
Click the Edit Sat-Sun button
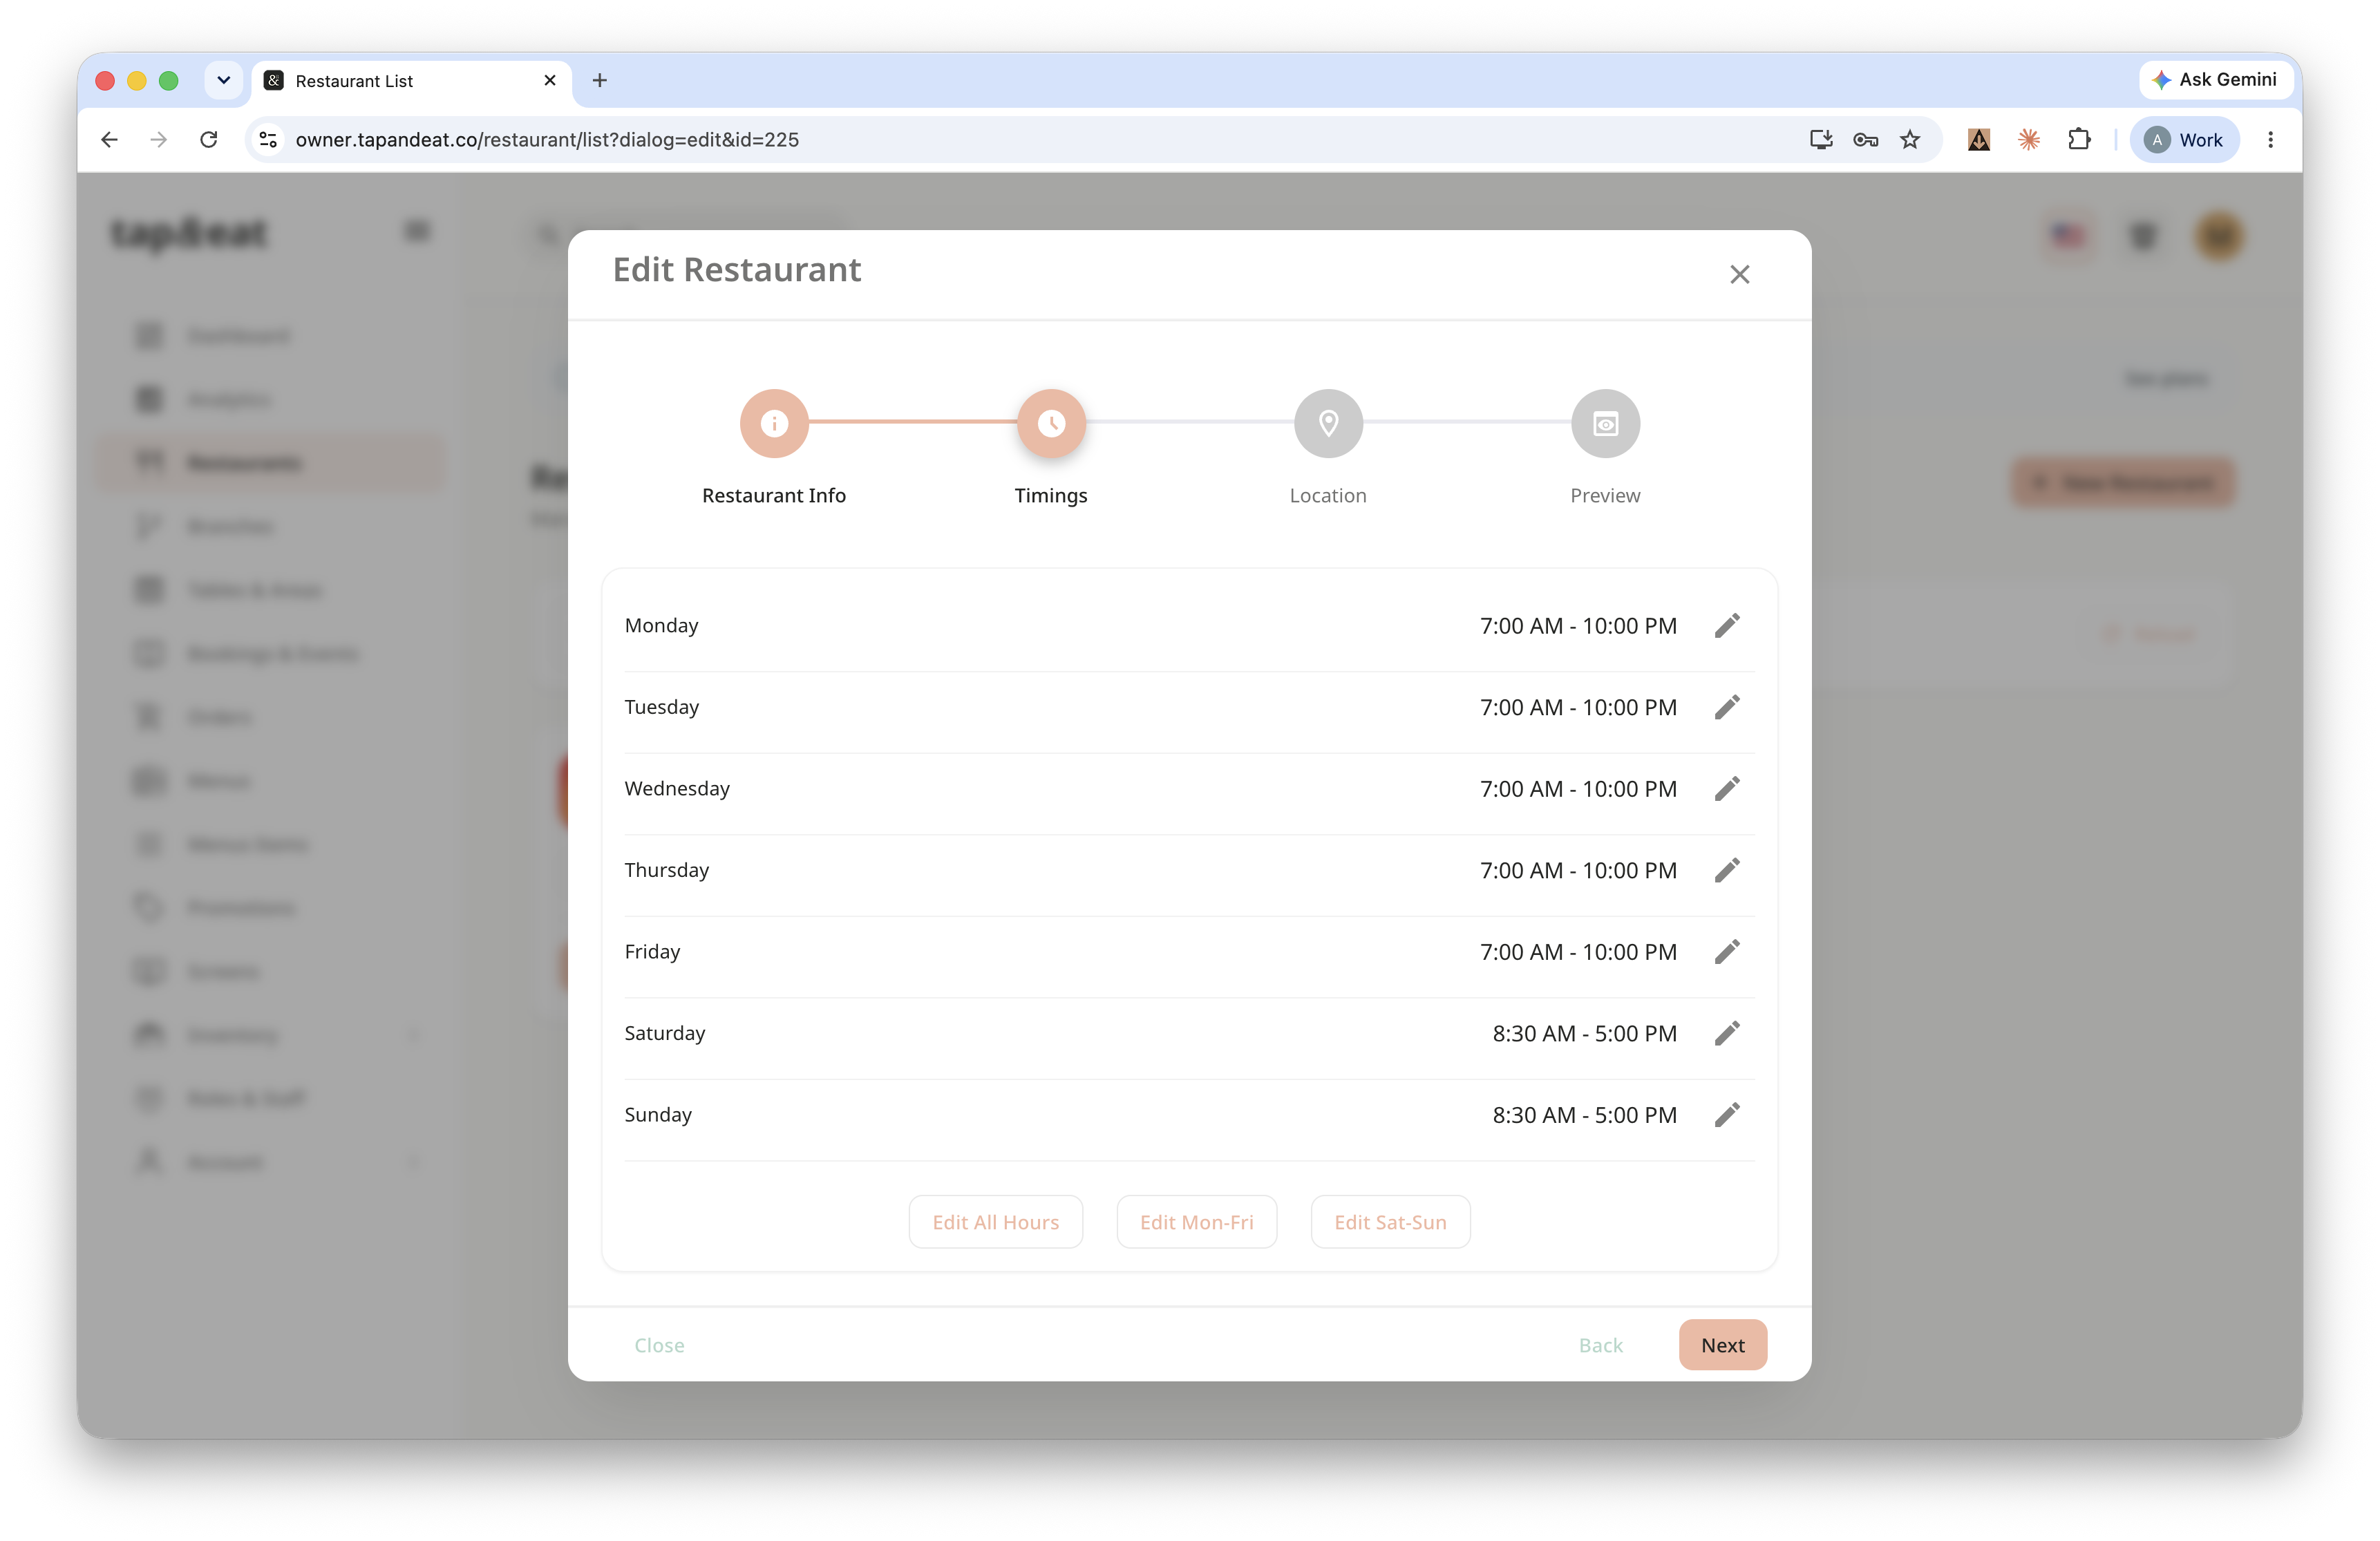tap(1390, 1222)
